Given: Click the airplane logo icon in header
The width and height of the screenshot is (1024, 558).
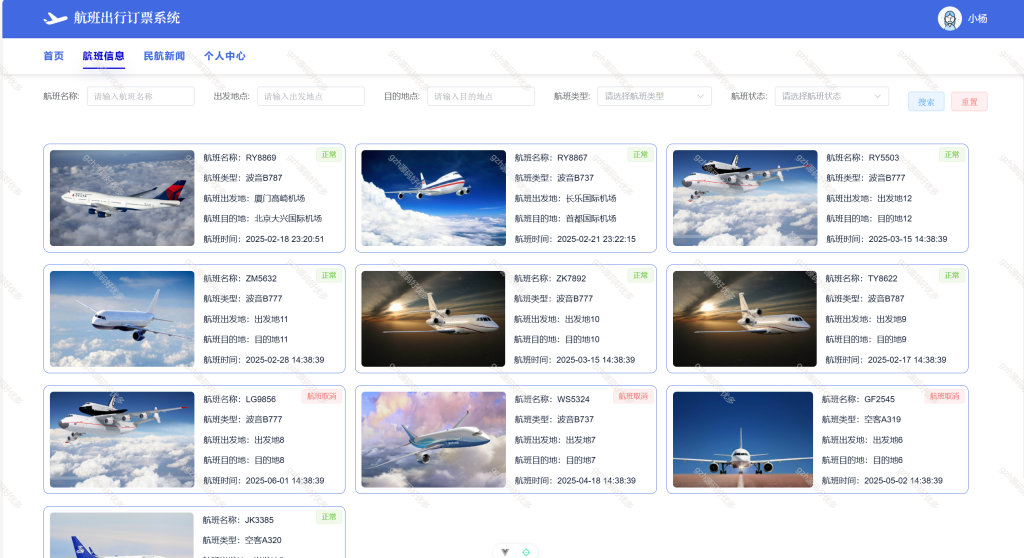Looking at the screenshot, I should (x=55, y=18).
